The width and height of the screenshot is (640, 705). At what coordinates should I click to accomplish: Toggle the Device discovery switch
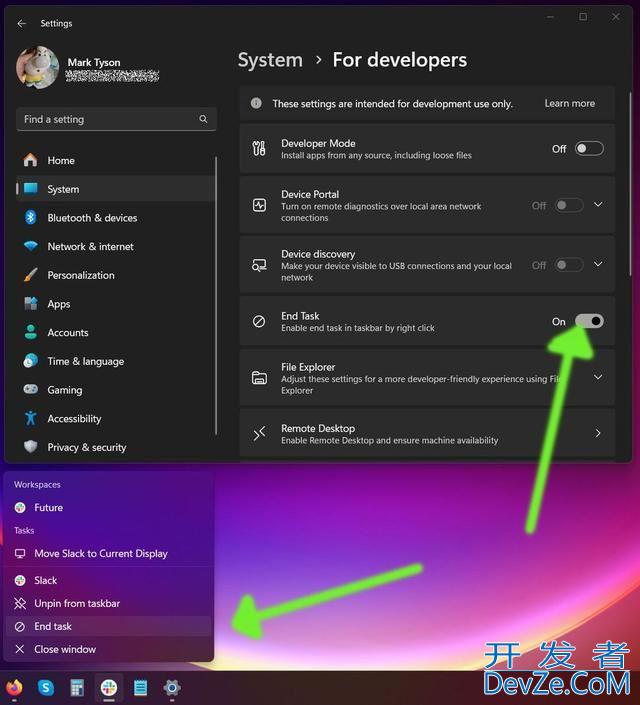coord(568,265)
